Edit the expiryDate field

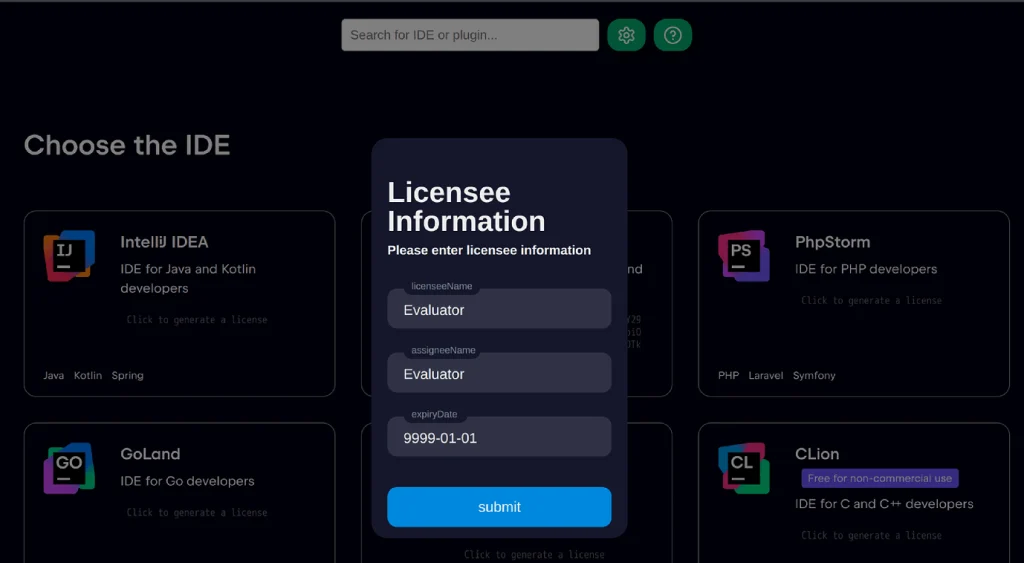tap(499, 437)
